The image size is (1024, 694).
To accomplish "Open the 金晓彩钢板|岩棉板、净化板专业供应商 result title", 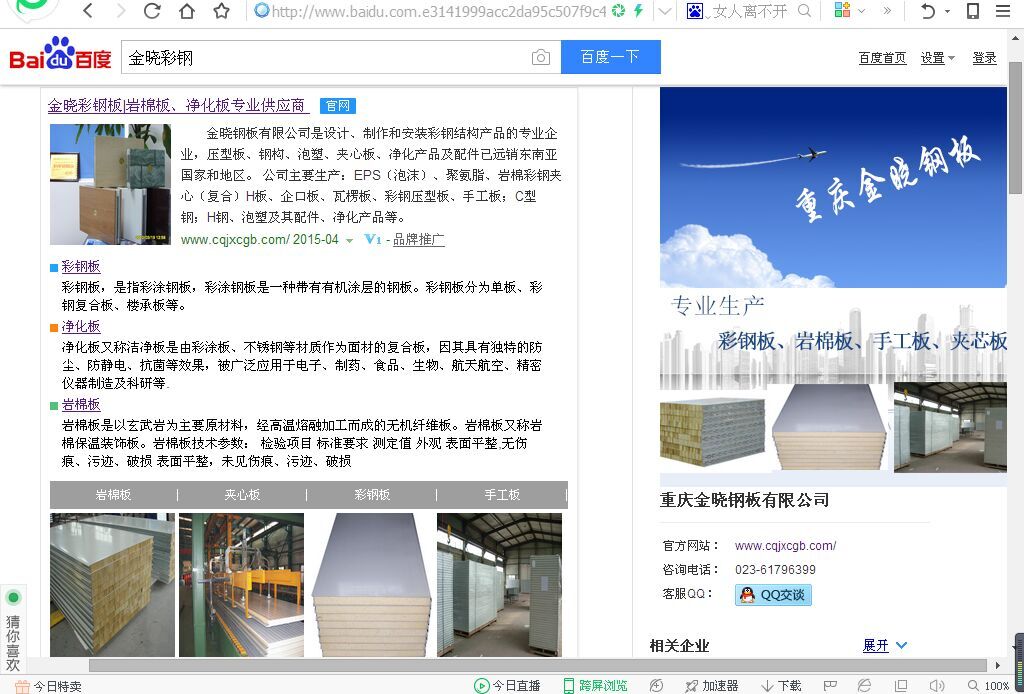I will point(176,105).
